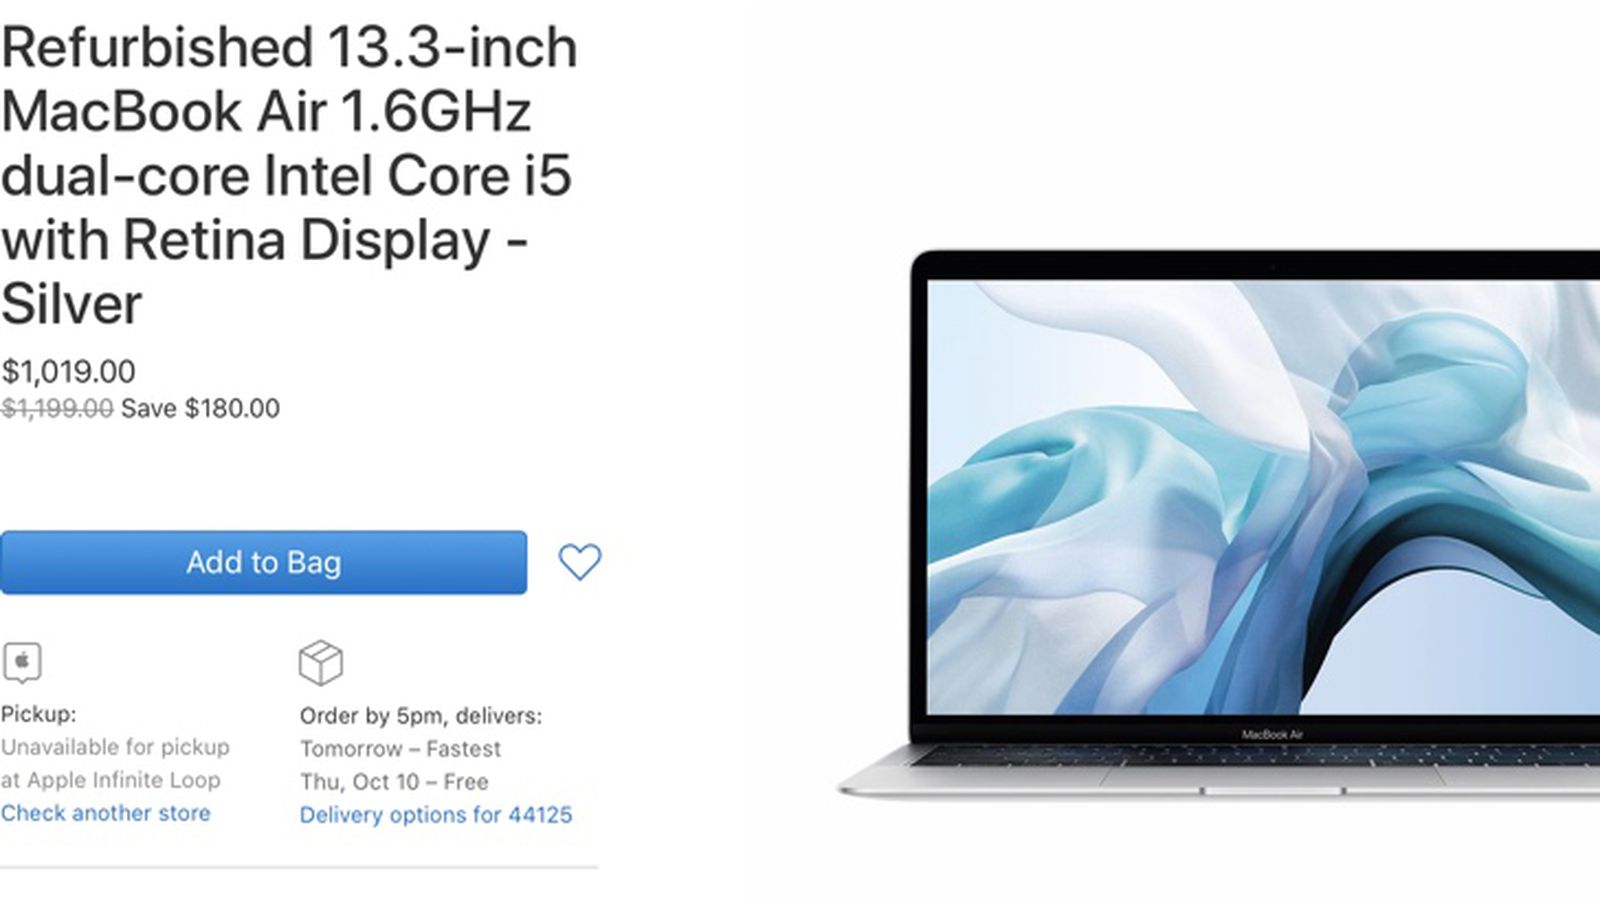Click the Save $180.00 savings text
The height and width of the screenshot is (900, 1600).
[x=200, y=408]
